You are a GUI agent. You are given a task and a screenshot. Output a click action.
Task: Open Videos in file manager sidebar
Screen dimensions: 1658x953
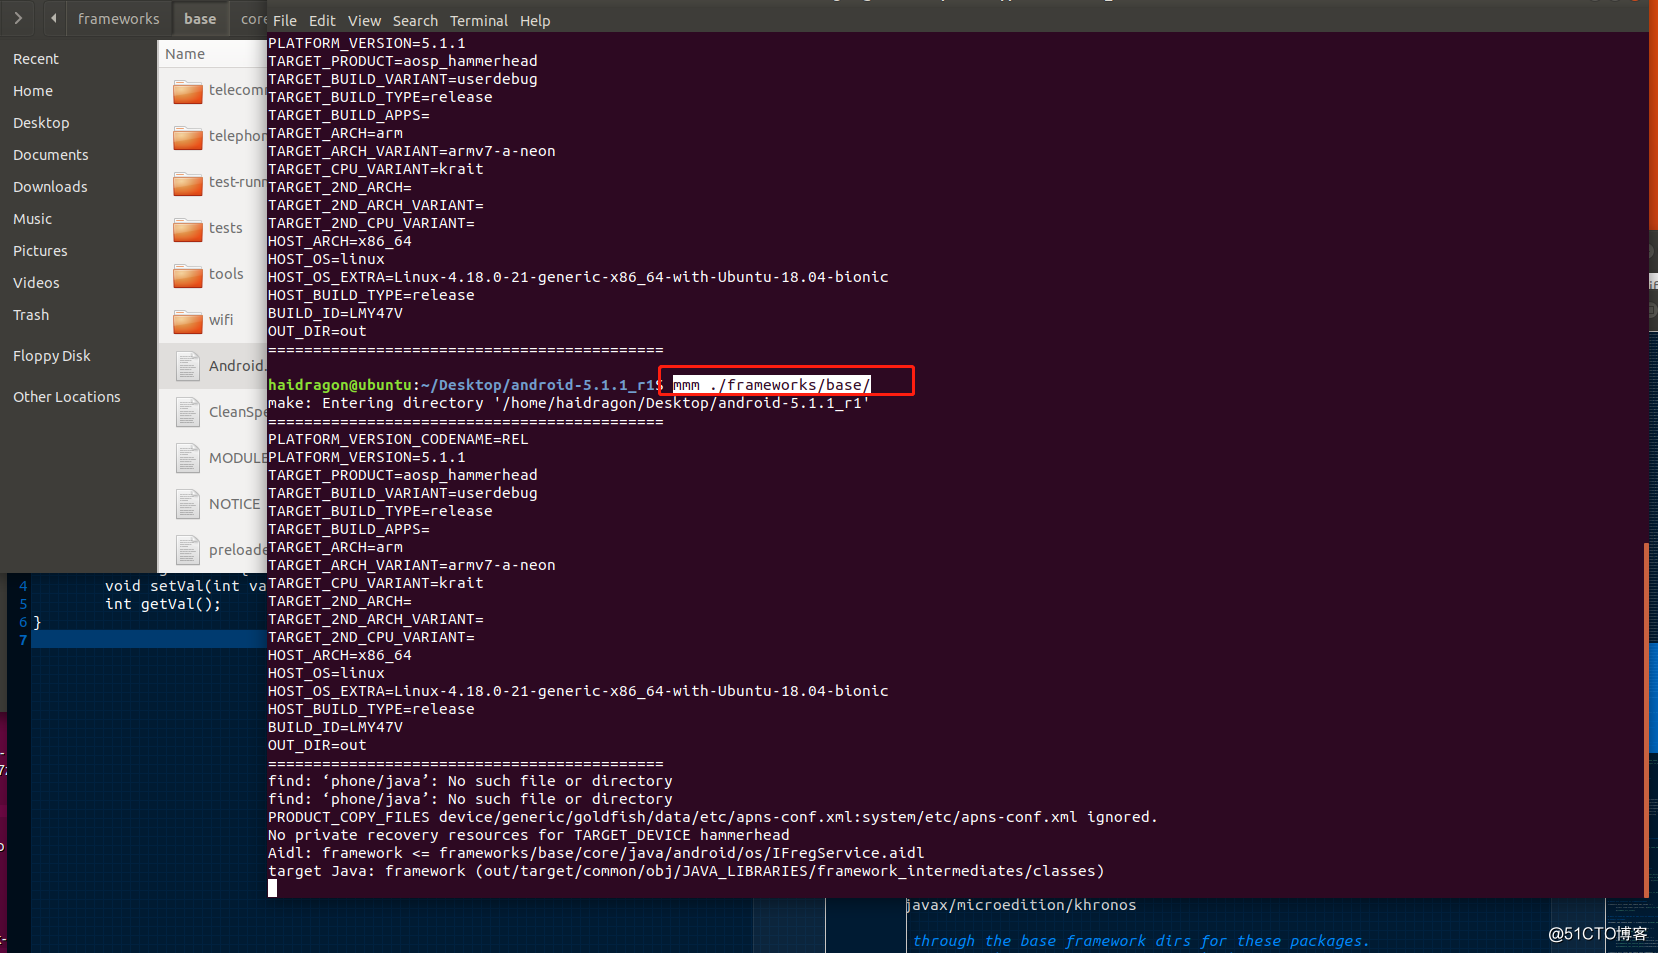(x=36, y=283)
